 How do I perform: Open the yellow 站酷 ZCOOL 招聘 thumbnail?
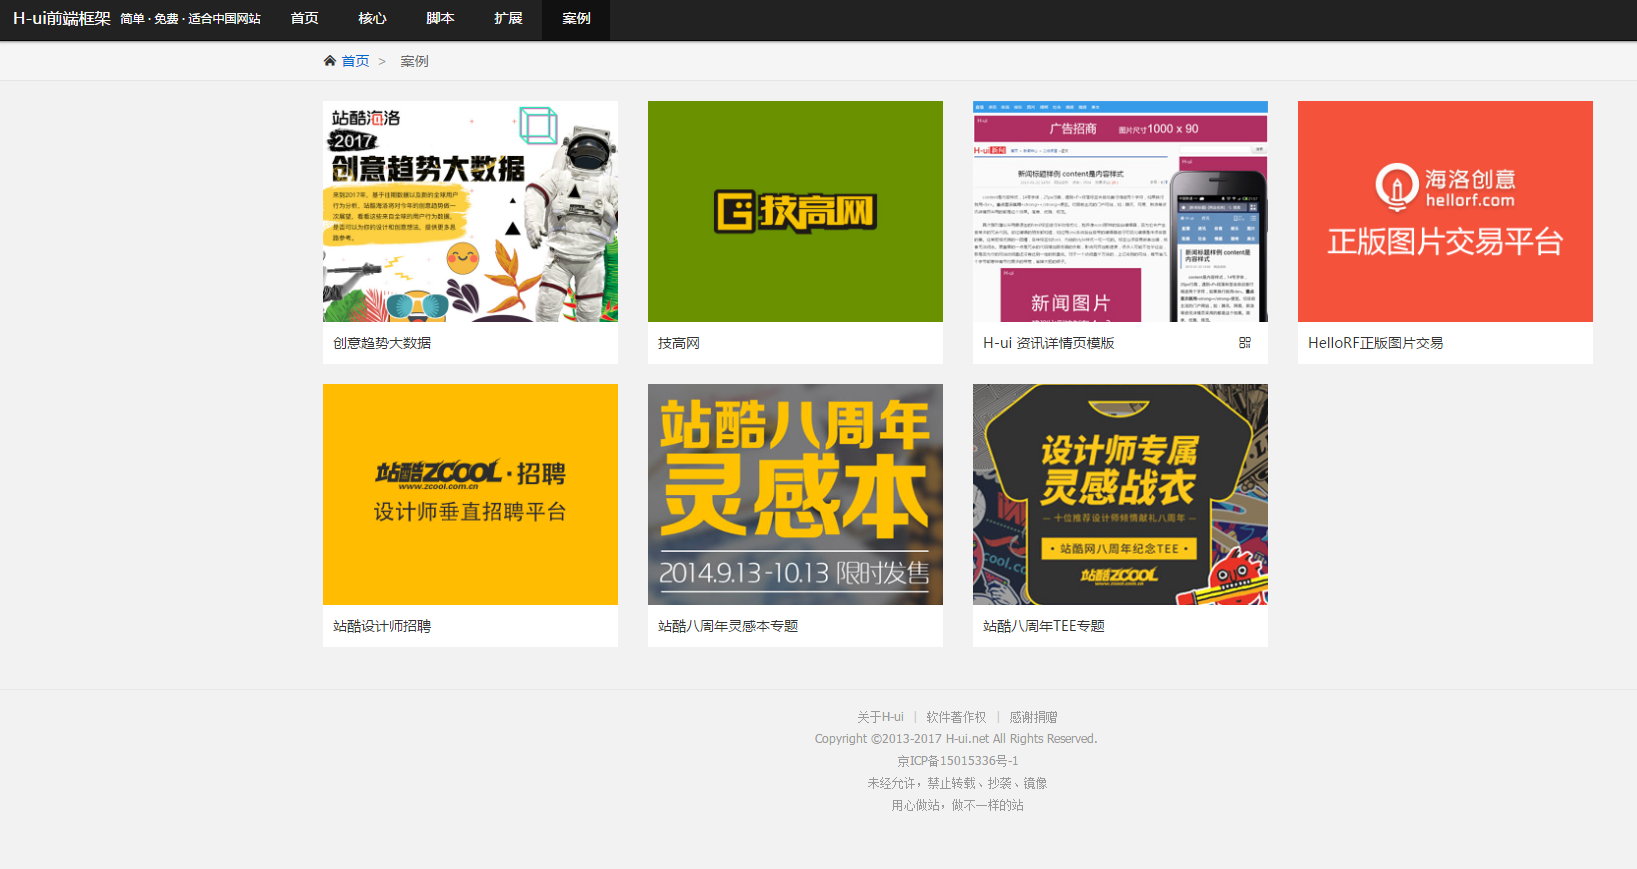[x=470, y=494]
